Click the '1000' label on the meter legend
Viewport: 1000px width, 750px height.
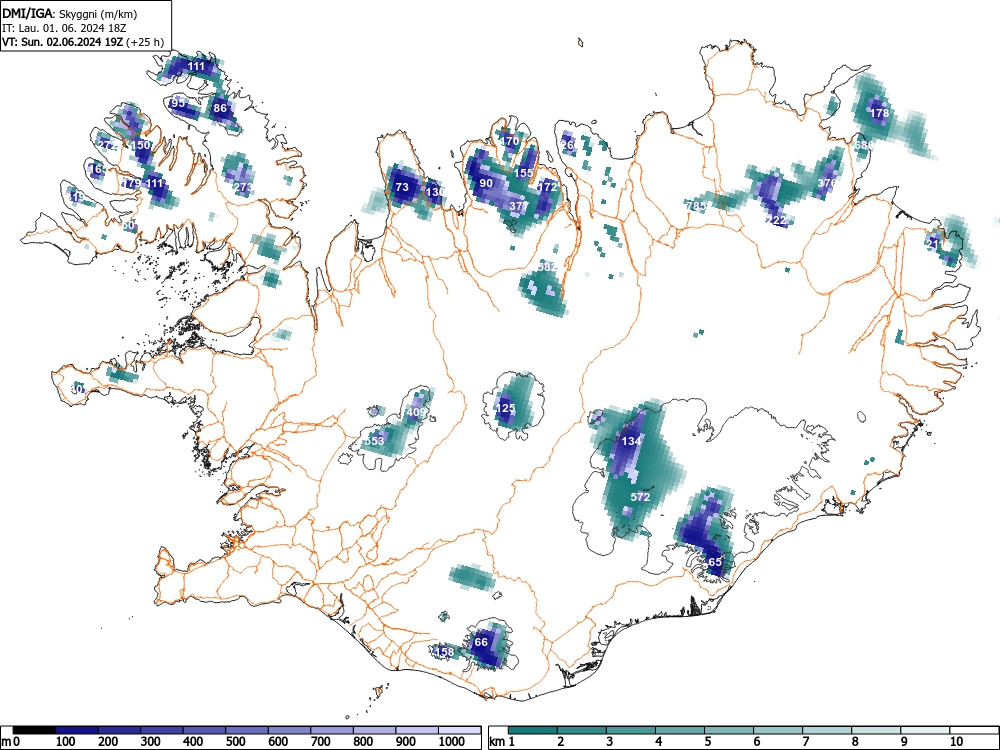tap(452, 741)
